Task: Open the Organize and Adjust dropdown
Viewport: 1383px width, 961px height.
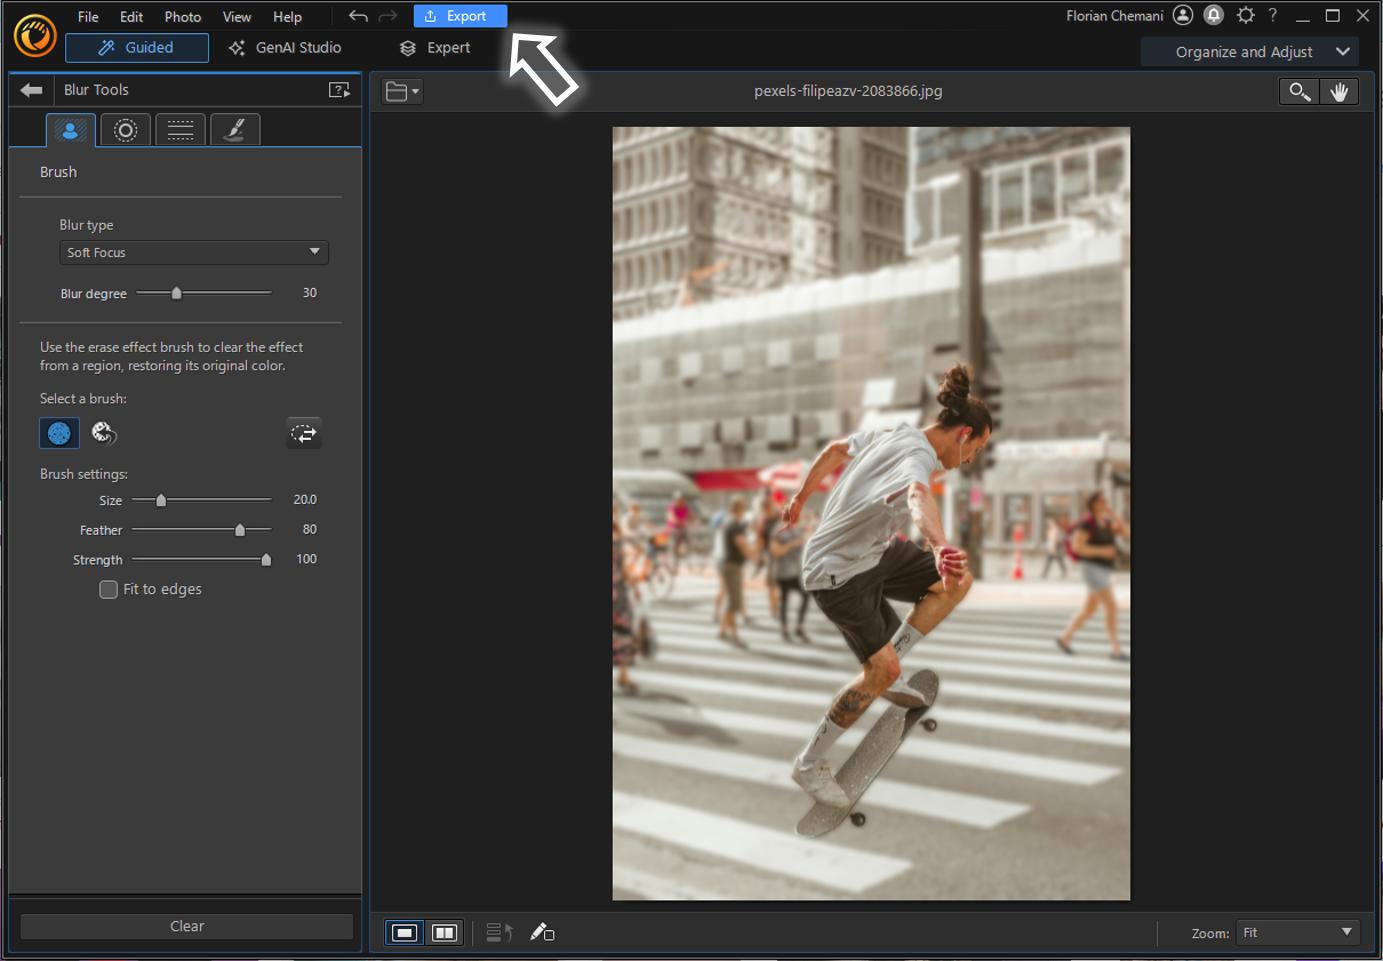Action: [1248, 51]
